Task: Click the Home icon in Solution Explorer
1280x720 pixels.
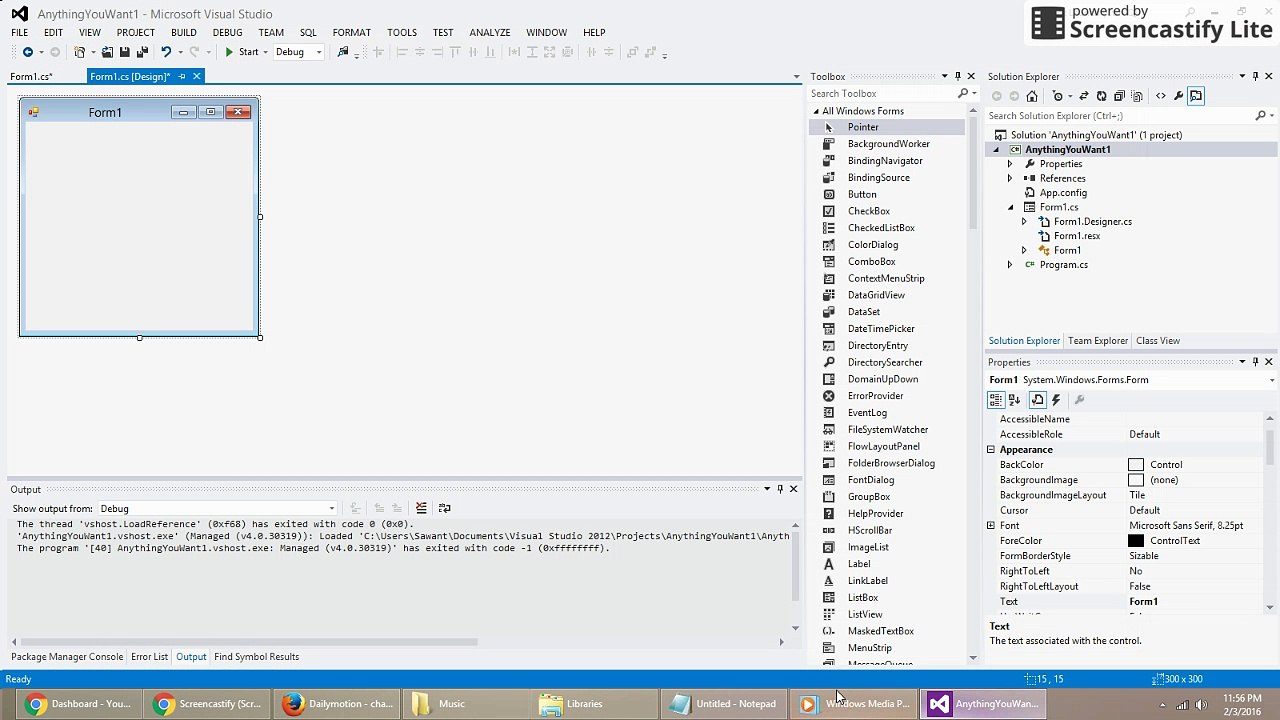Action: [x=1032, y=96]
